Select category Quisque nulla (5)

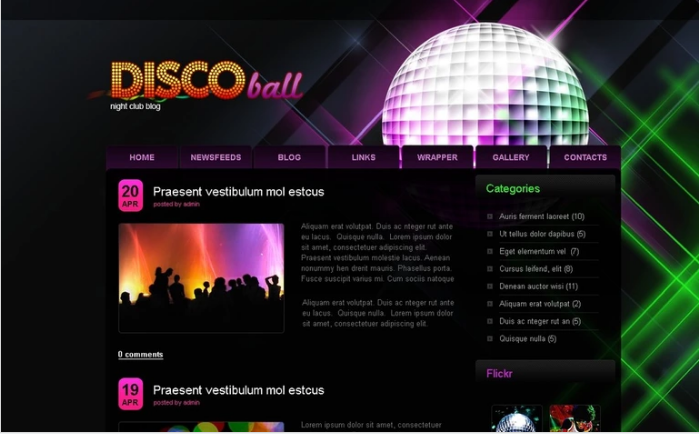[528, 339]
